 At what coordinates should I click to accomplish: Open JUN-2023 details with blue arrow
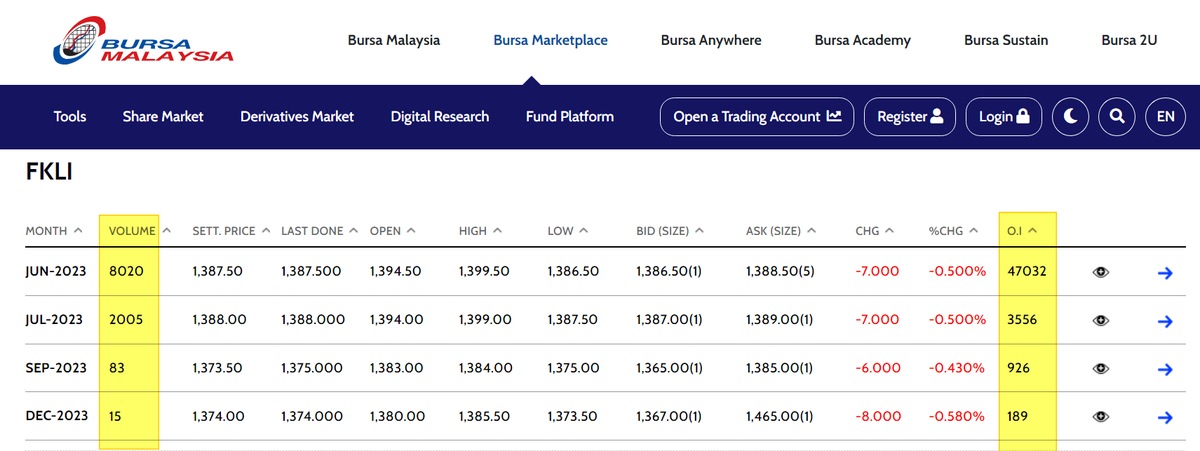point(1164,272)
